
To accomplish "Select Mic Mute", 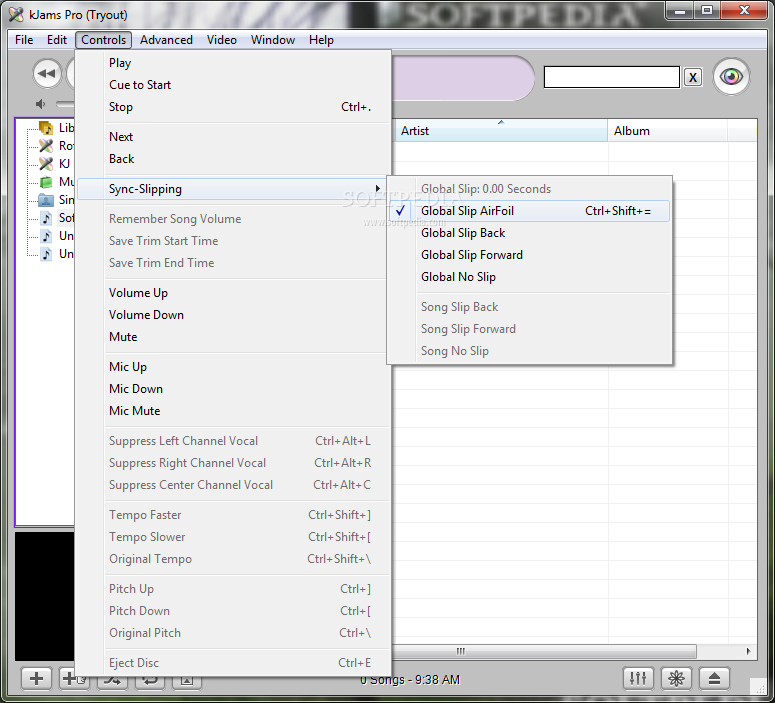I will [234, 411].
